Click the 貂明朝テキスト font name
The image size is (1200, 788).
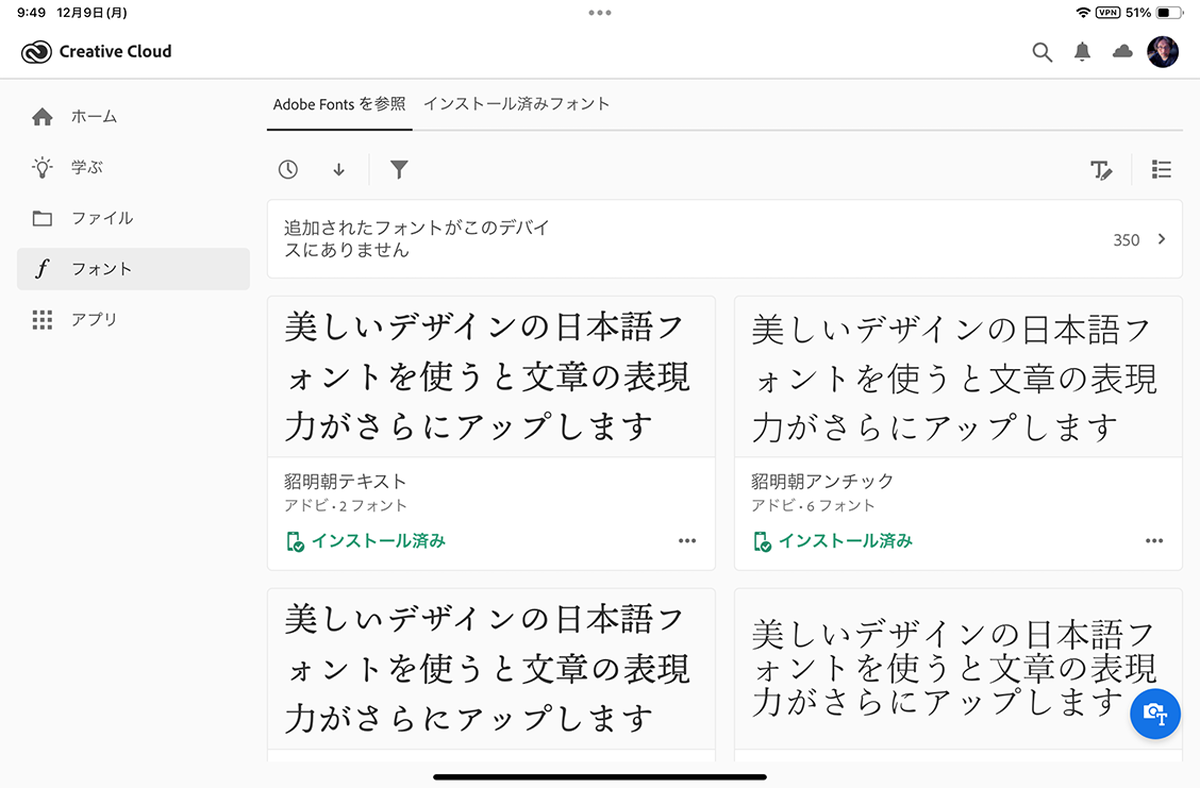click(345, 482)
